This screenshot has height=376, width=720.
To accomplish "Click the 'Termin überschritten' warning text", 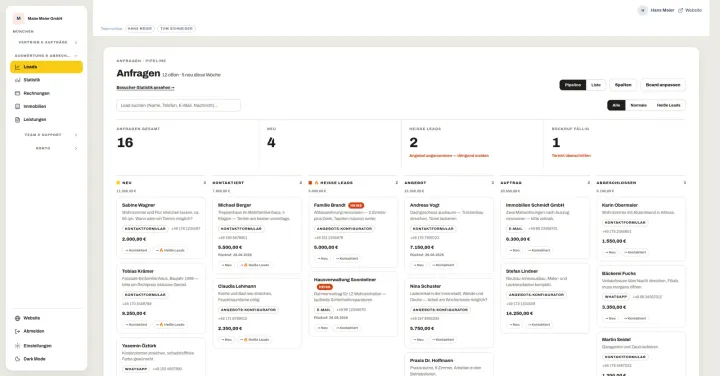I will tap(571, 156).
